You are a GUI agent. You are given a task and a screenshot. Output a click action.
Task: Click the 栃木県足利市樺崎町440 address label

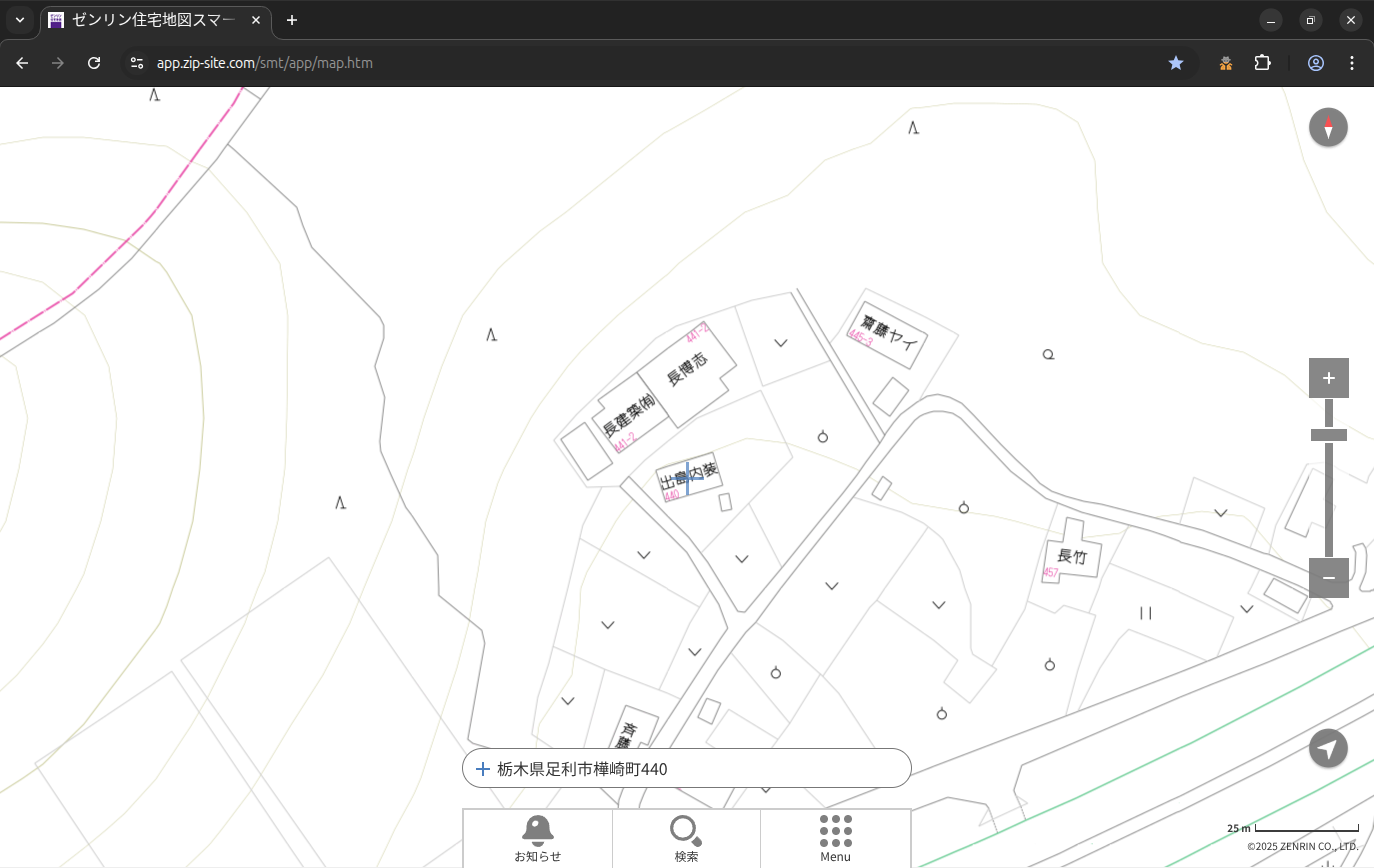pyautogui.click(x=582, y=769)
